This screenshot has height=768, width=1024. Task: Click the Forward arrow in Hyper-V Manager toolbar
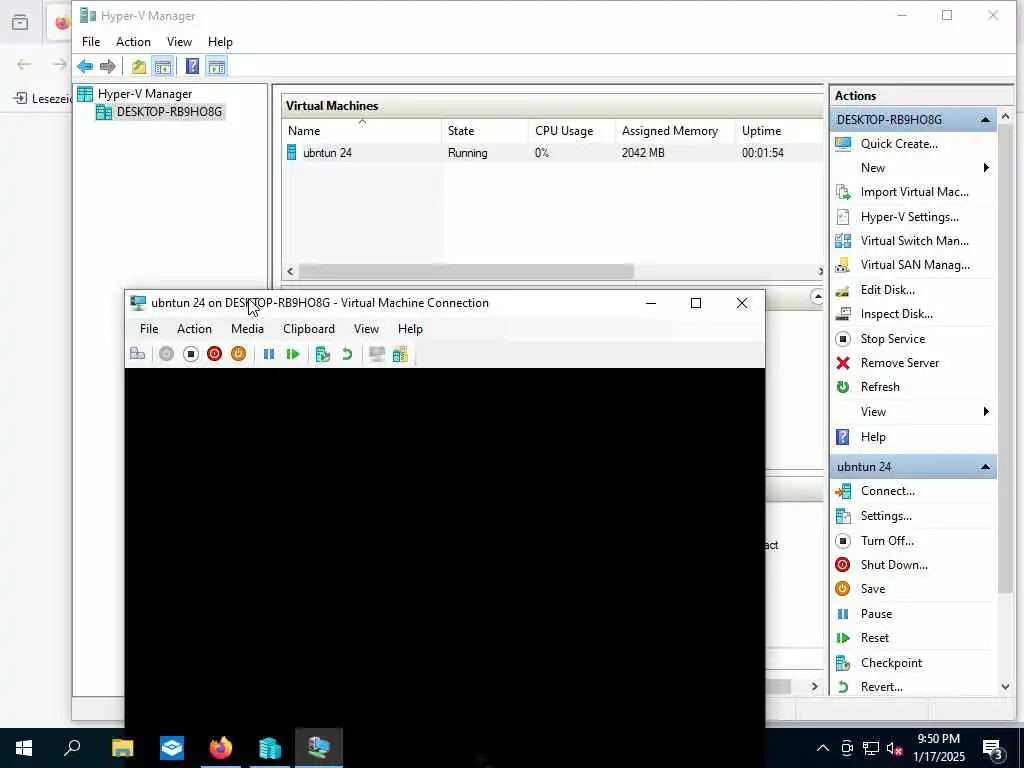108,67
